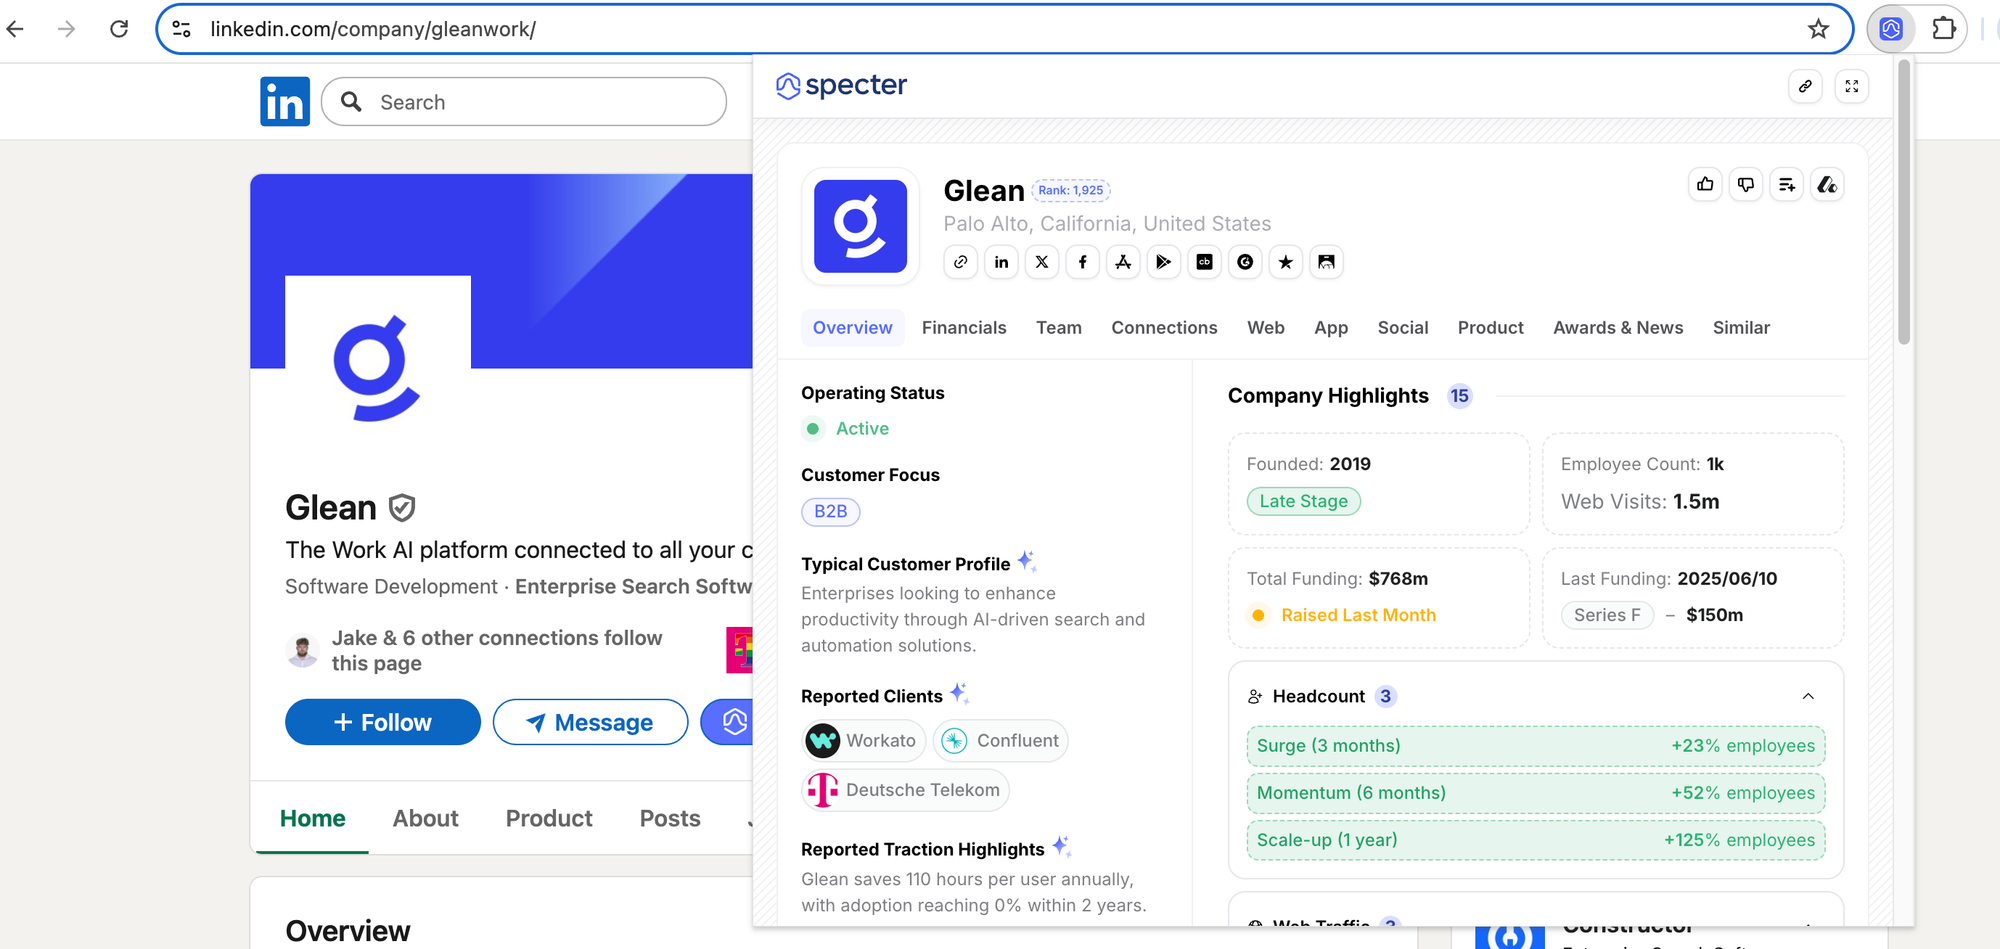Give Glean a thumbs up in Specter

click(x=1705, y=184)
